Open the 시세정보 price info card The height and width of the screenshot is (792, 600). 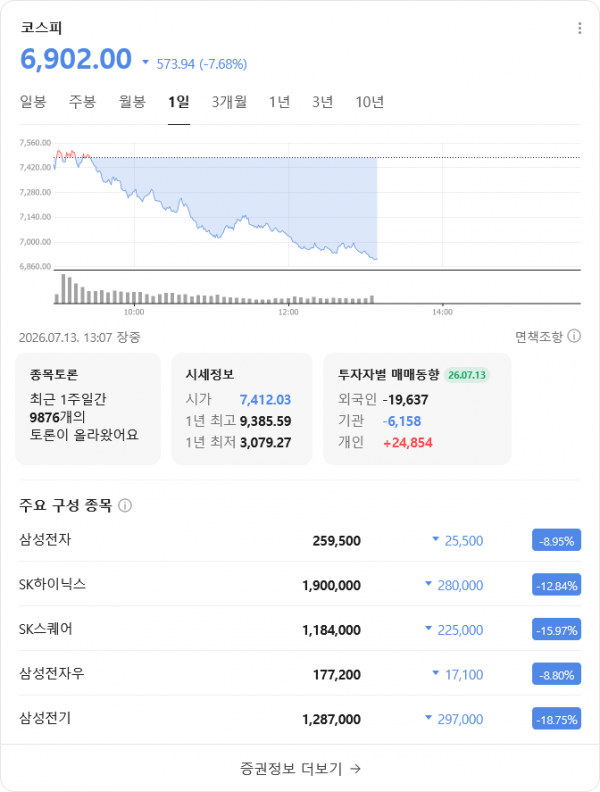[242, 409]
